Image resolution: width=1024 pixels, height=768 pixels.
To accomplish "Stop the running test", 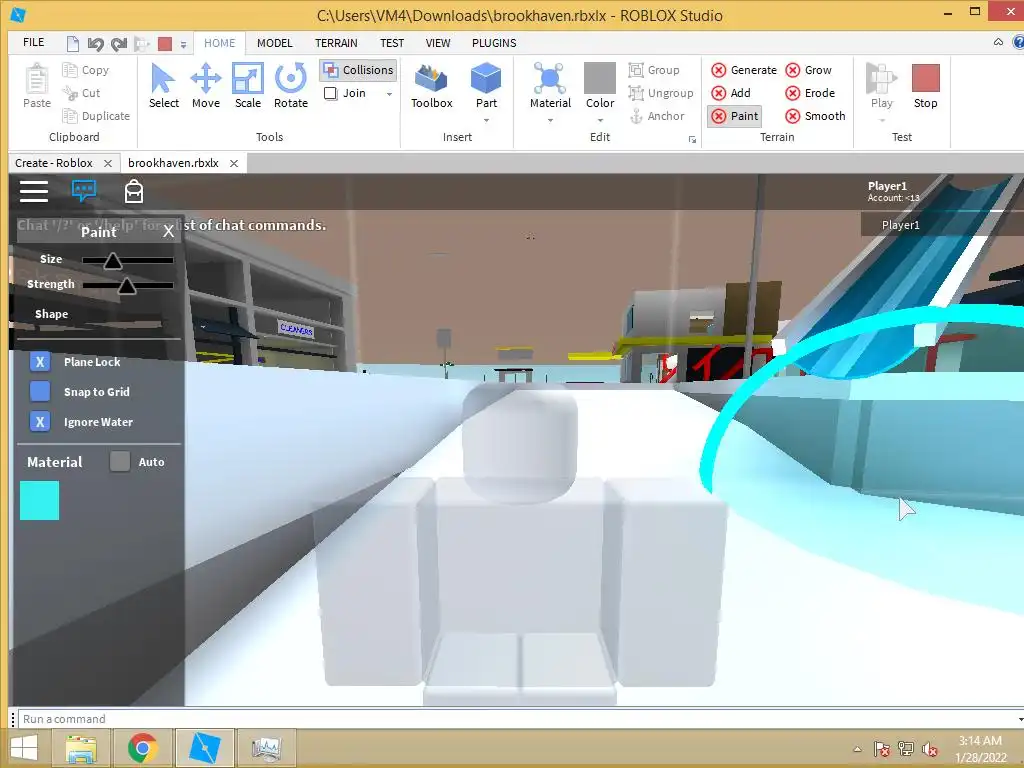I will pyautogui.click(x=925, y=86).
